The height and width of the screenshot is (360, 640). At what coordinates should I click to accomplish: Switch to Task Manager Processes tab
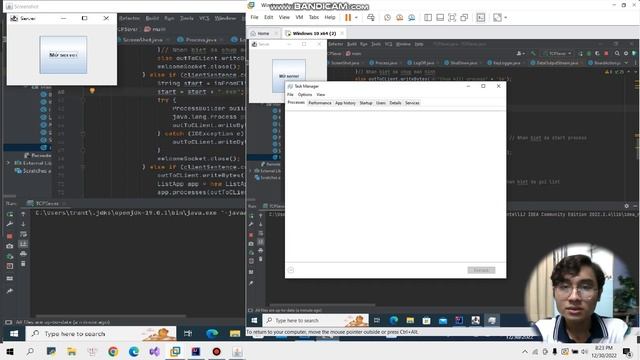pos(296,102)
